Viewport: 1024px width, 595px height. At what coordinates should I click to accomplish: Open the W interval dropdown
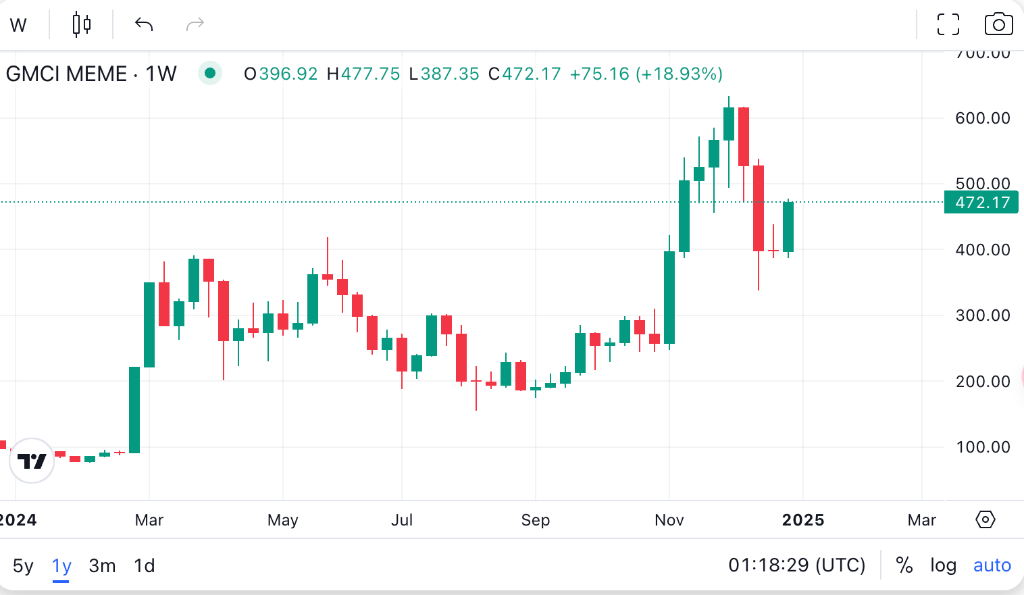[18, 24]
